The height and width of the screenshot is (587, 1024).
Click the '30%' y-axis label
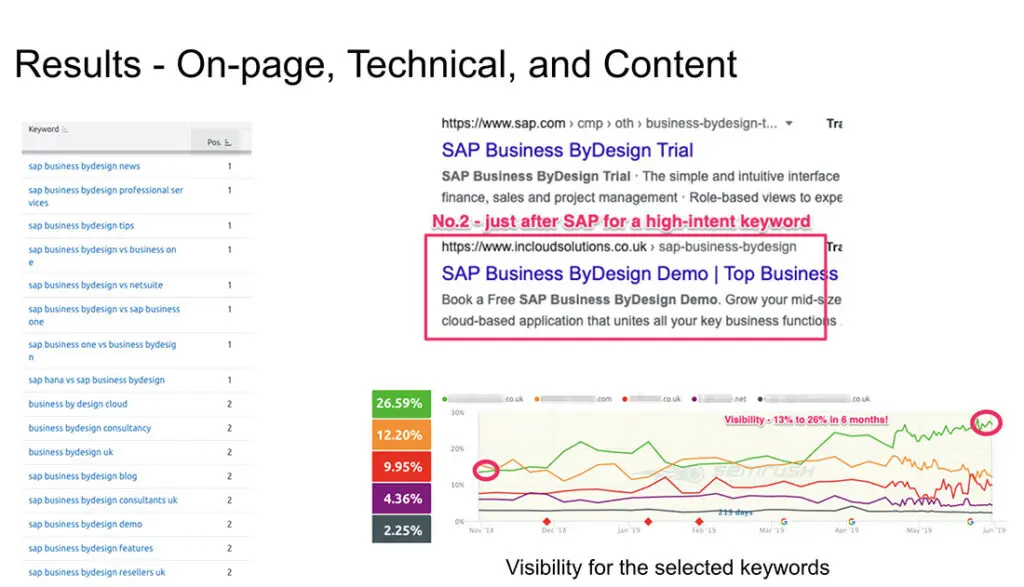tap(457, 413)
